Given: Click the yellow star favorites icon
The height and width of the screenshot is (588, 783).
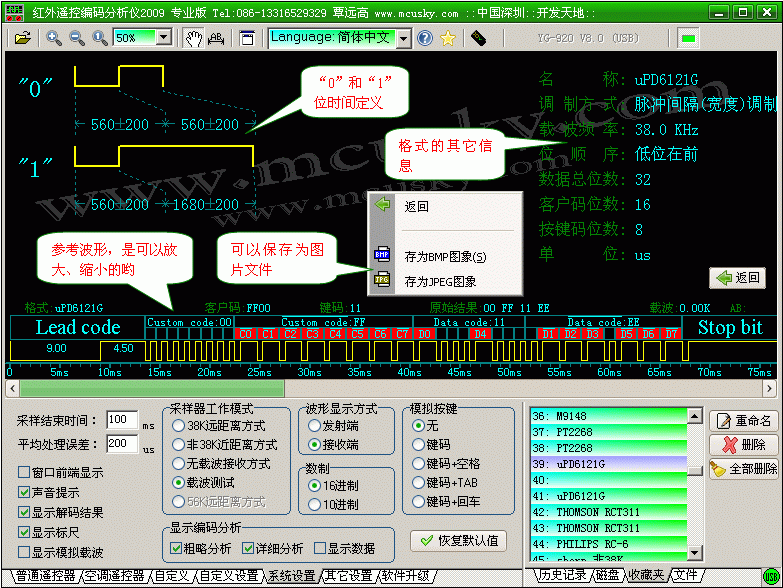Looking at the screenshot, I should 448,38.
